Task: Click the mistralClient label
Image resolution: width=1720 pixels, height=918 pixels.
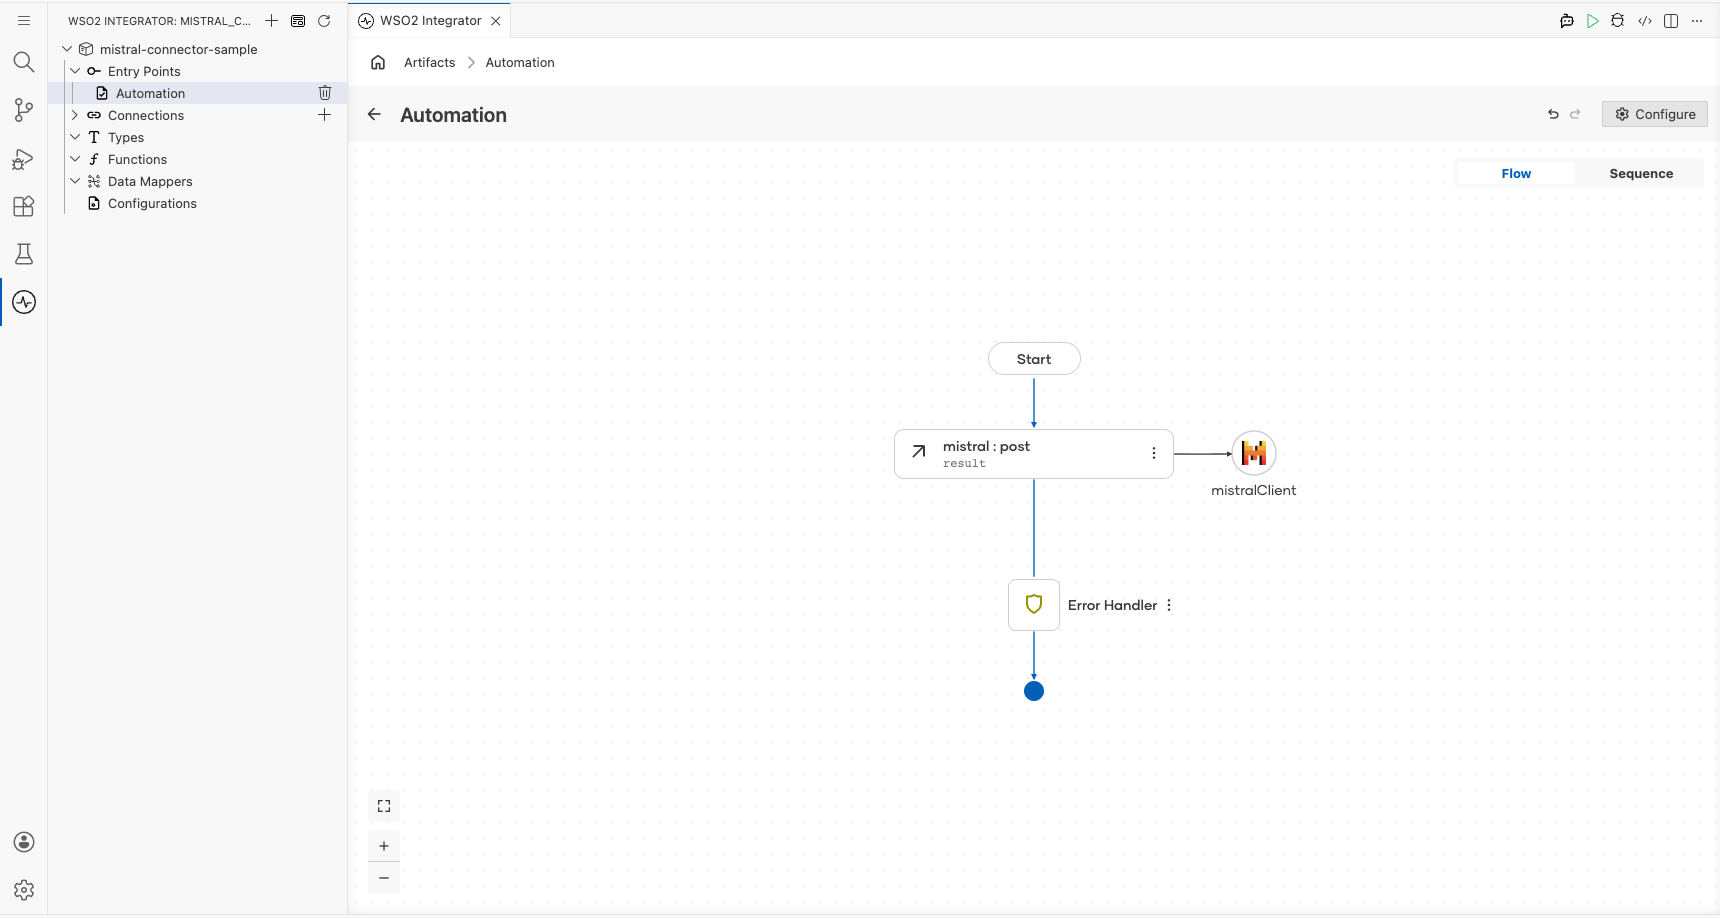Action: point(1254,490)
